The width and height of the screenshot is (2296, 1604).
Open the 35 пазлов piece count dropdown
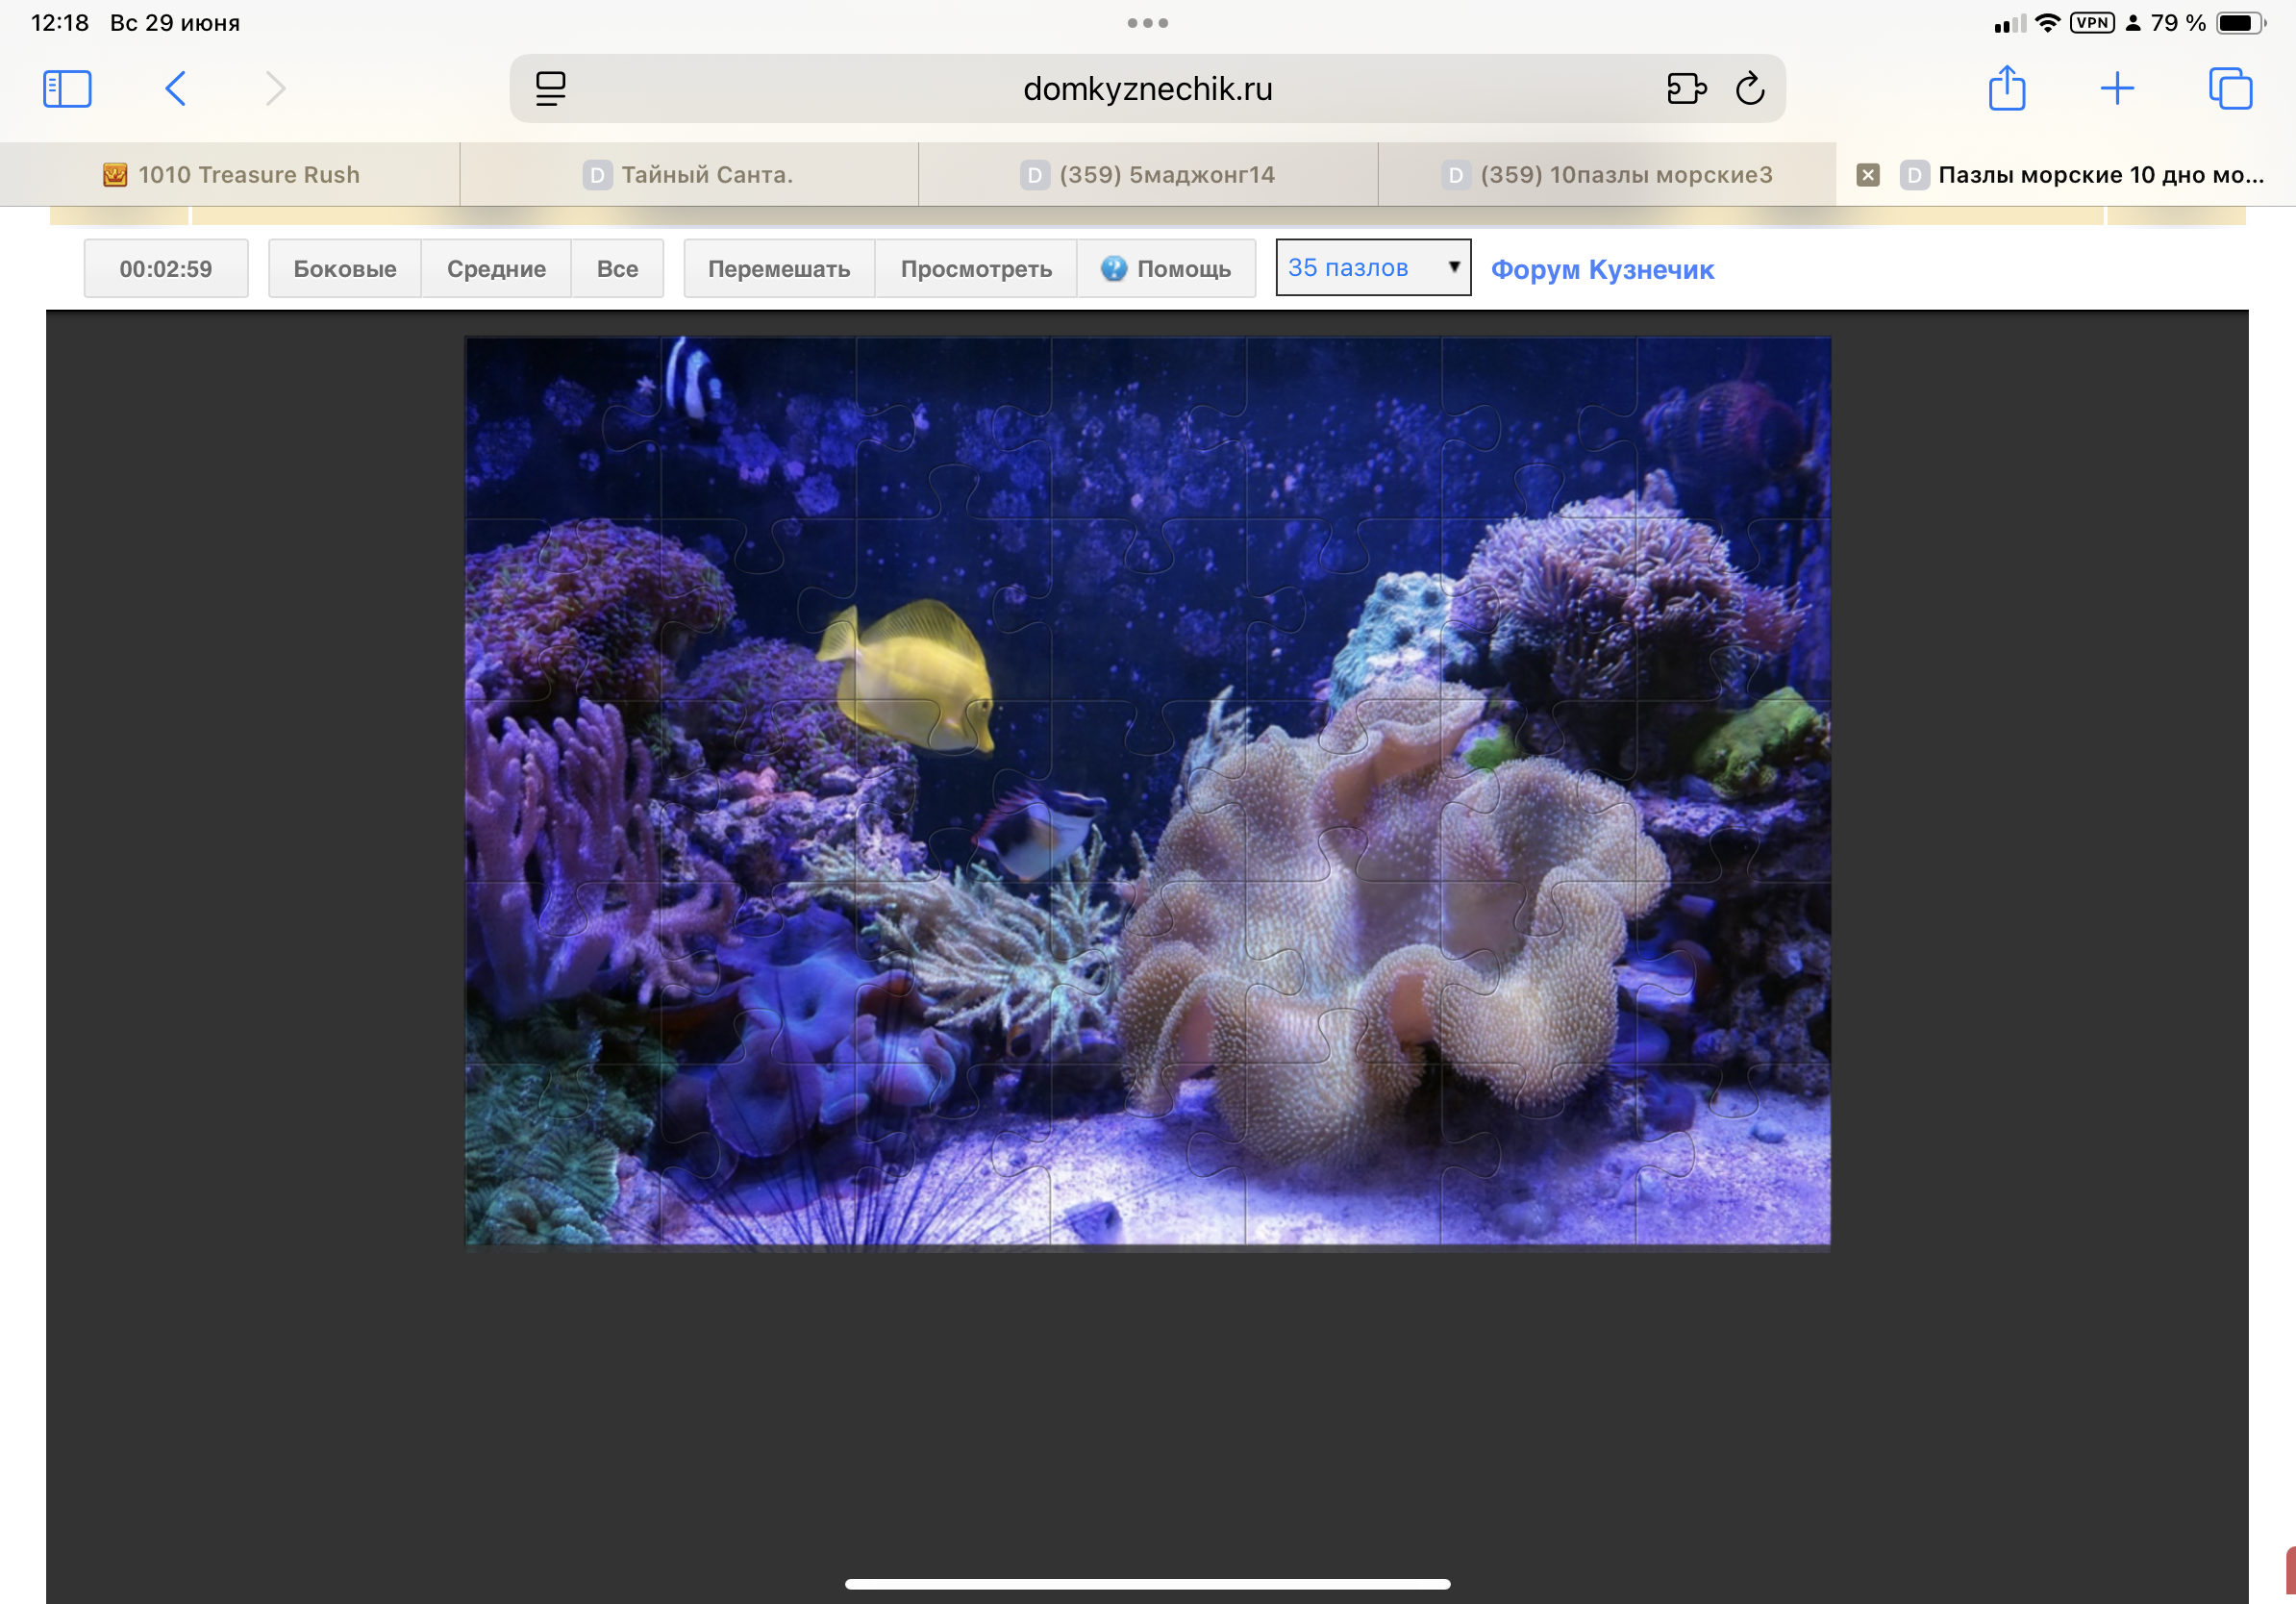[x=1373, y=268]
